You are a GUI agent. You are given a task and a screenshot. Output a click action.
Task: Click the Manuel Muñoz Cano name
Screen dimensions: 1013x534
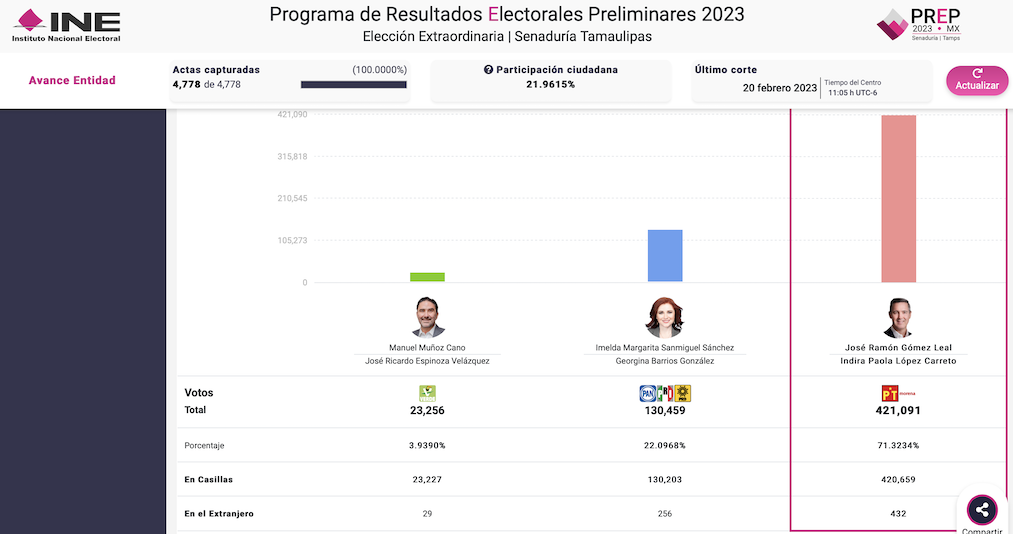(427, 348)
